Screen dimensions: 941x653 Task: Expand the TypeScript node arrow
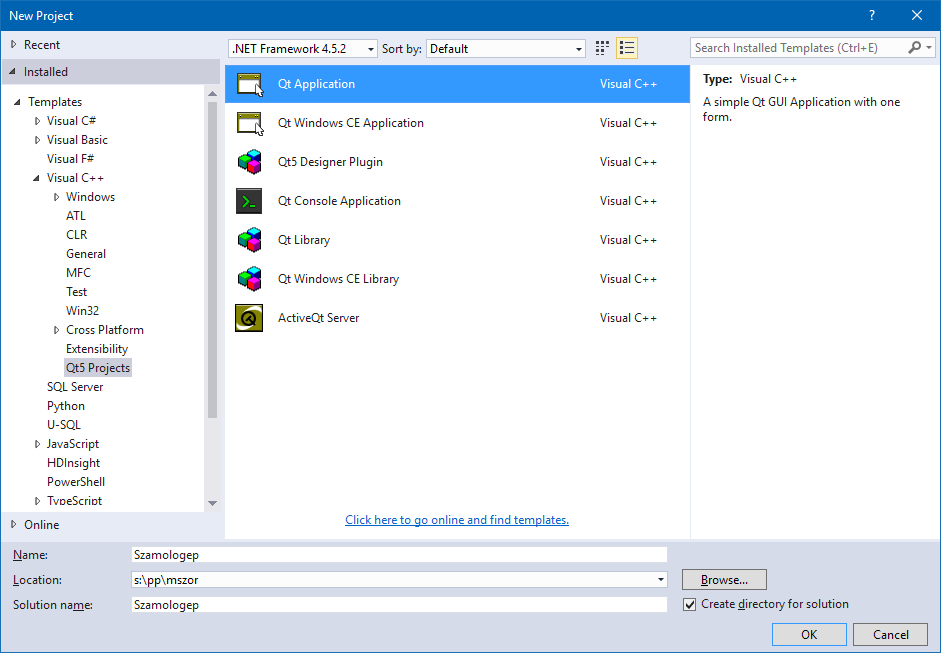(x=37, y=501)
